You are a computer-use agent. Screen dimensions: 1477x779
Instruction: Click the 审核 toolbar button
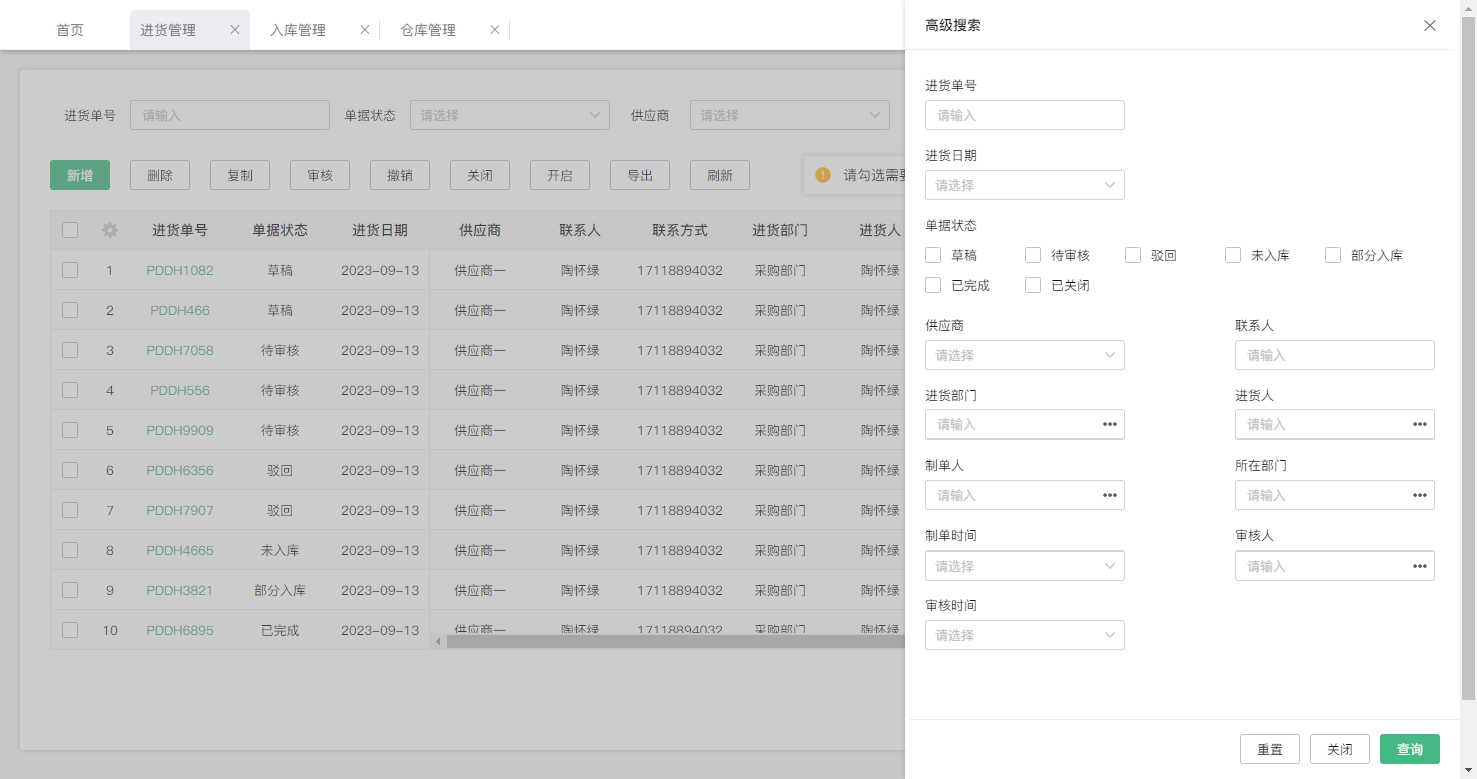(x=320, y=175)
